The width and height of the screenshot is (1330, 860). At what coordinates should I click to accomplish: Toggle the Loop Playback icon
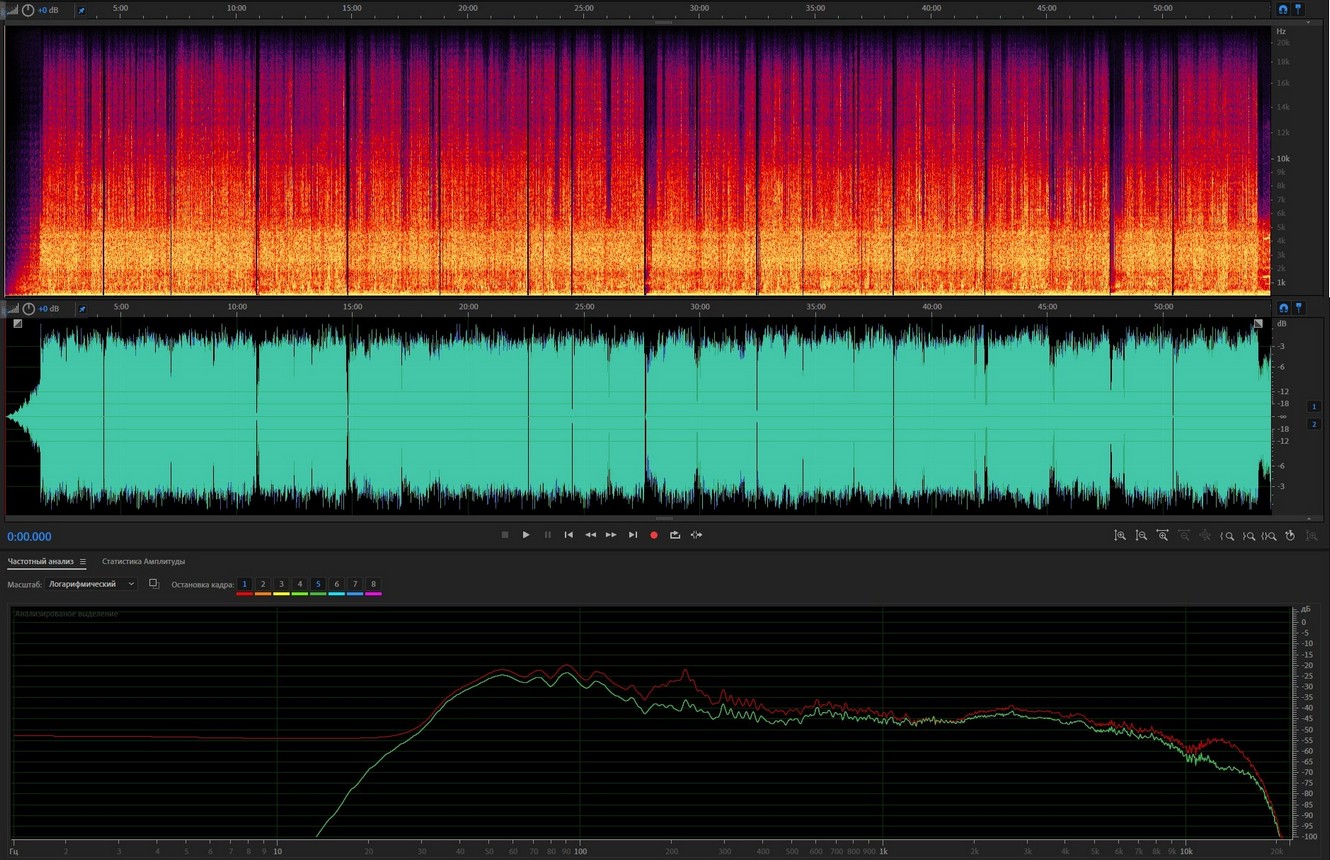(x=675, y=535)
